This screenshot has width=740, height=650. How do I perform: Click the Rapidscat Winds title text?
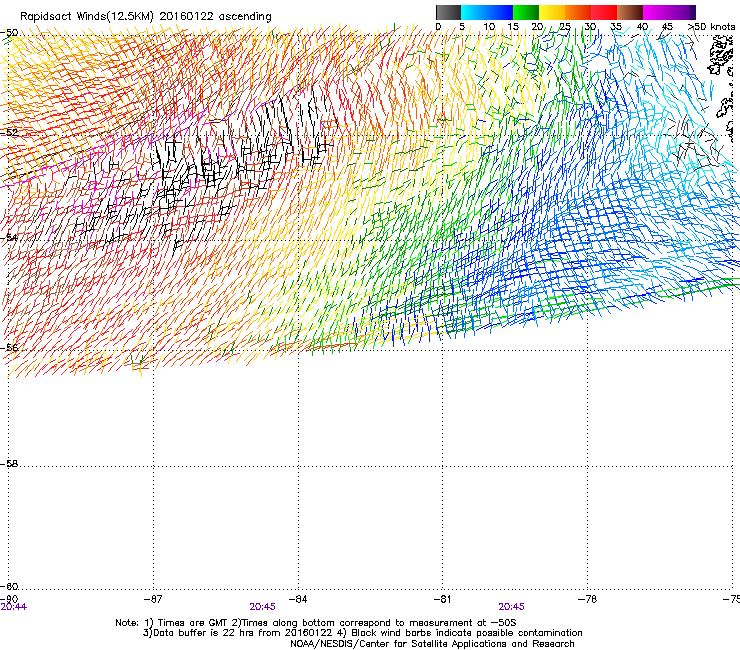[x=146, y=17]
